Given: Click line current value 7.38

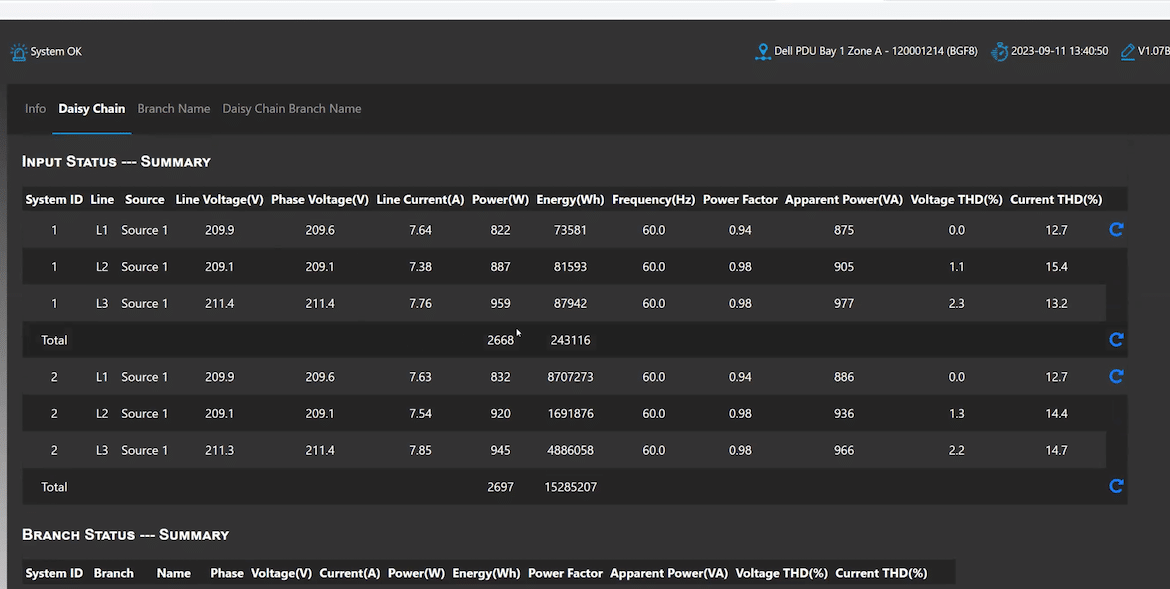Looking at the screenshot, I should pos(420,267).
